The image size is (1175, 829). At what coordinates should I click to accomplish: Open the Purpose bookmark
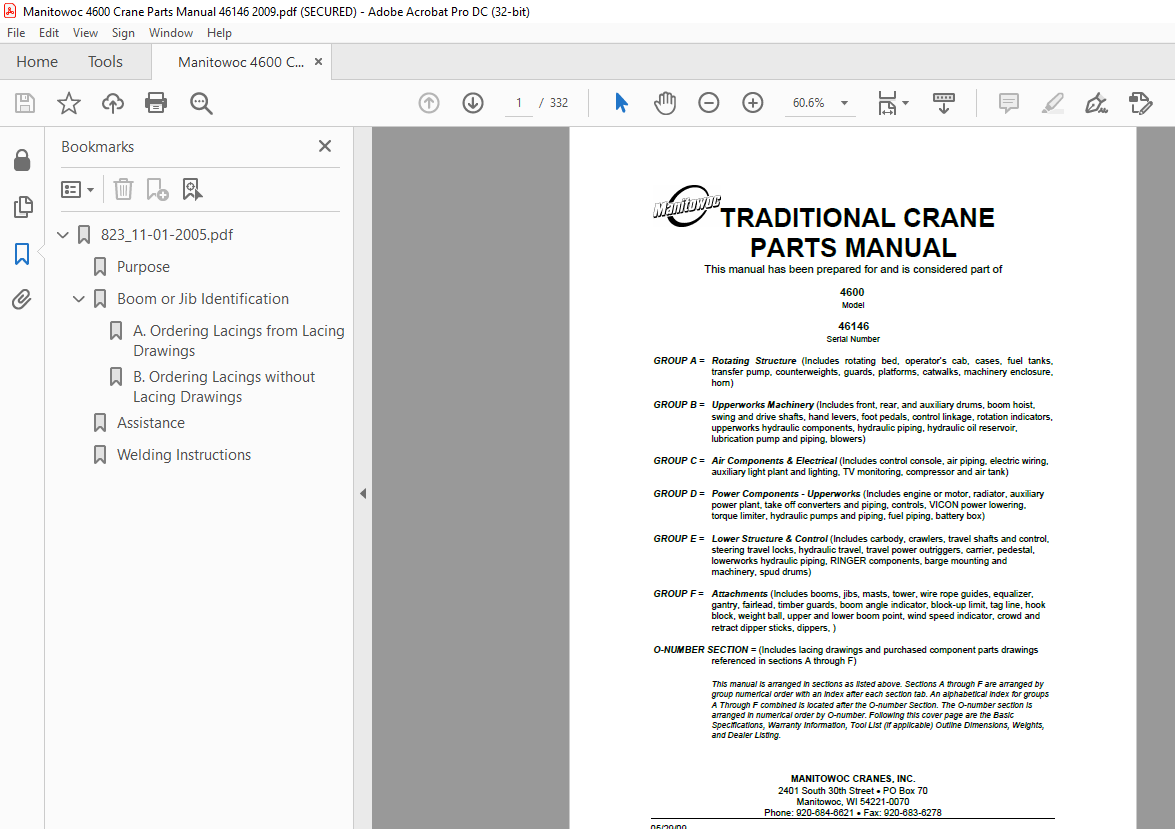143,267
